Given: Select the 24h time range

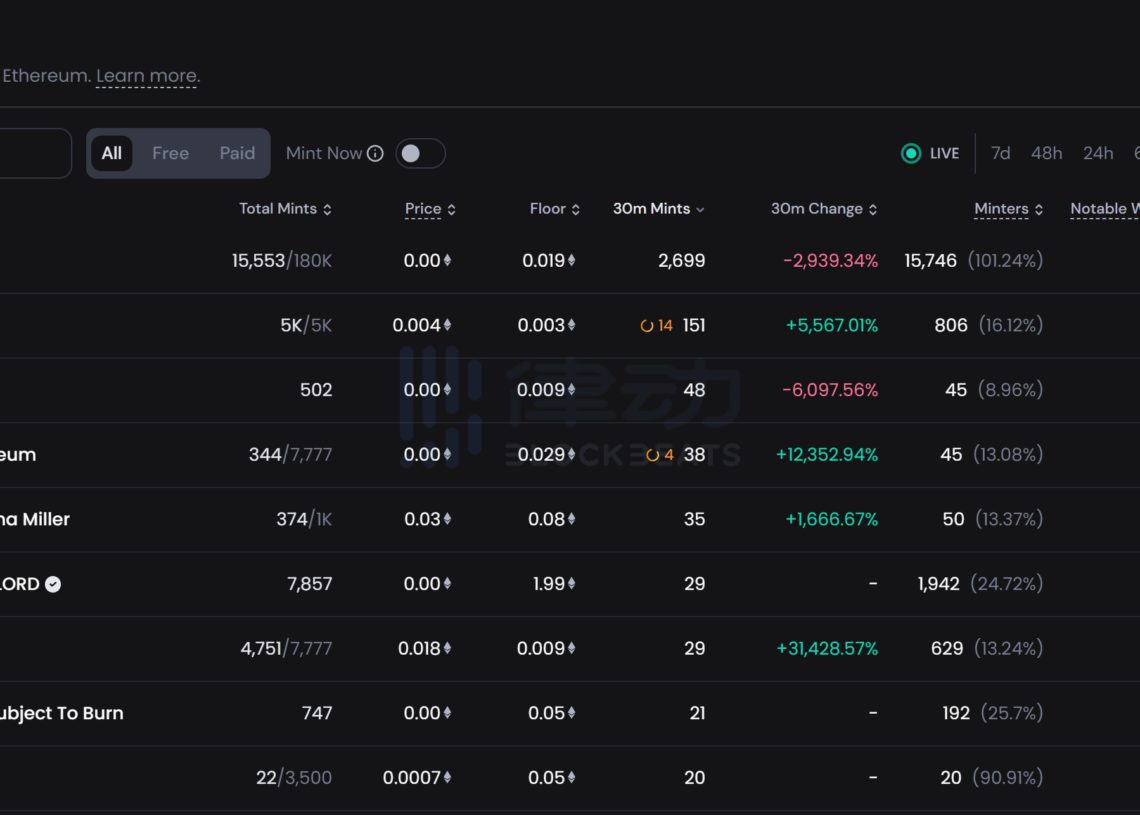Looking at the screenshot, I should 1097,153.
